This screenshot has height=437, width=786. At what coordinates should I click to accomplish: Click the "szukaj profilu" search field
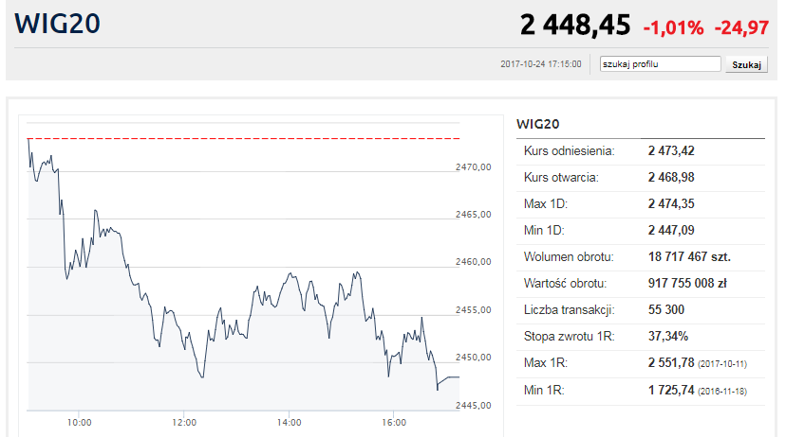659,64
